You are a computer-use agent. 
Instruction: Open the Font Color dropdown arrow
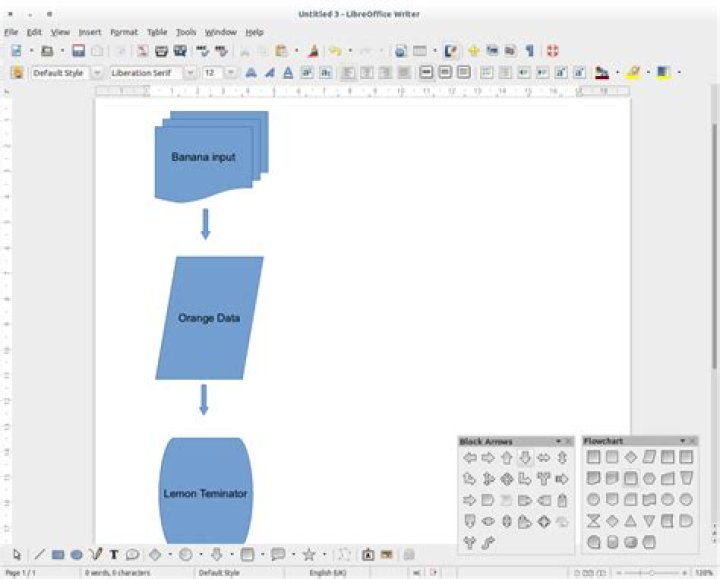(617, 73)
